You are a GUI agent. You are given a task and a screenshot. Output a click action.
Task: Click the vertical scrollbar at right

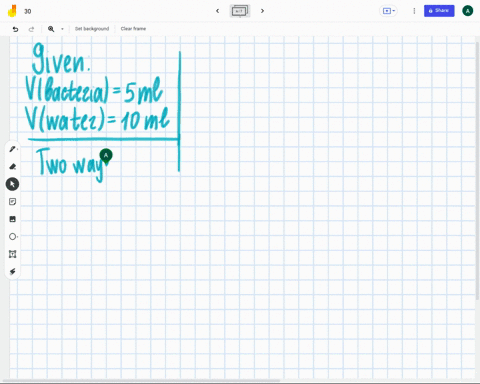[x=478, y=170]
